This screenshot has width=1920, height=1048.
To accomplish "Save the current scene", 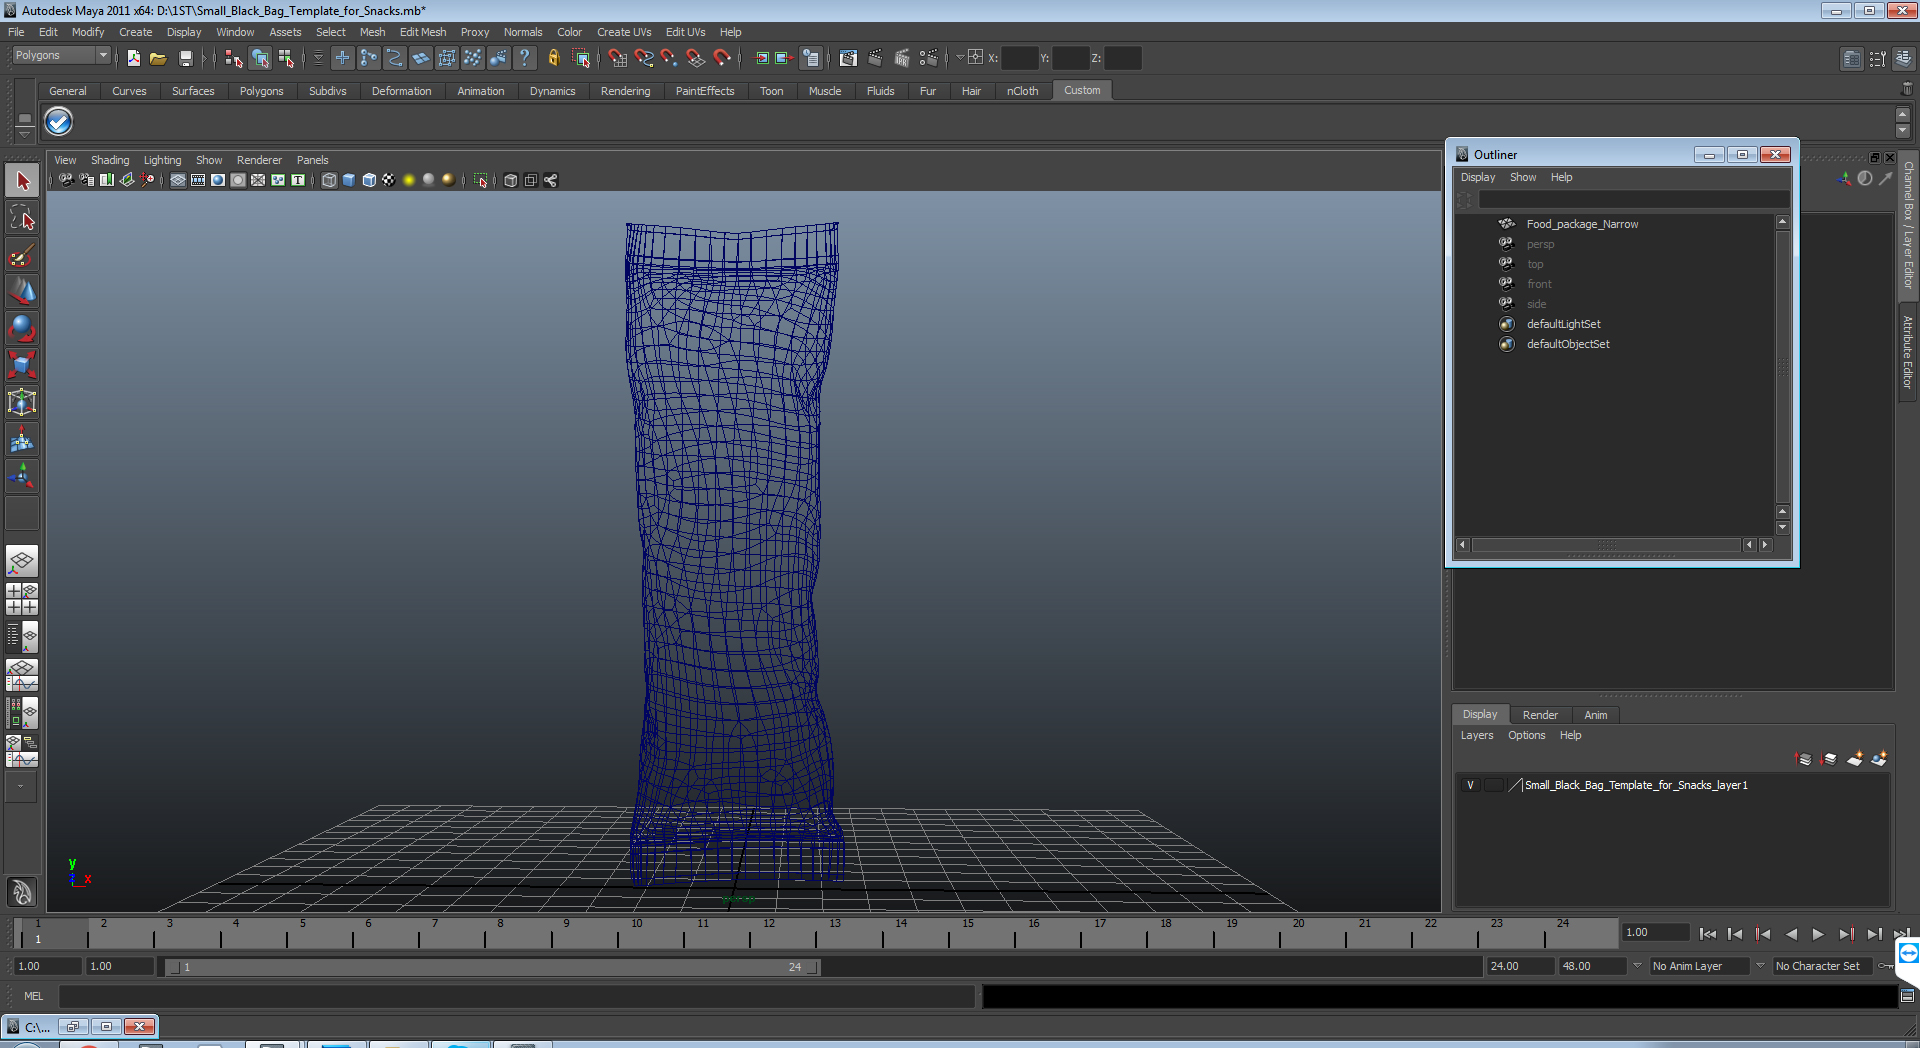I will tap(185, 59).
